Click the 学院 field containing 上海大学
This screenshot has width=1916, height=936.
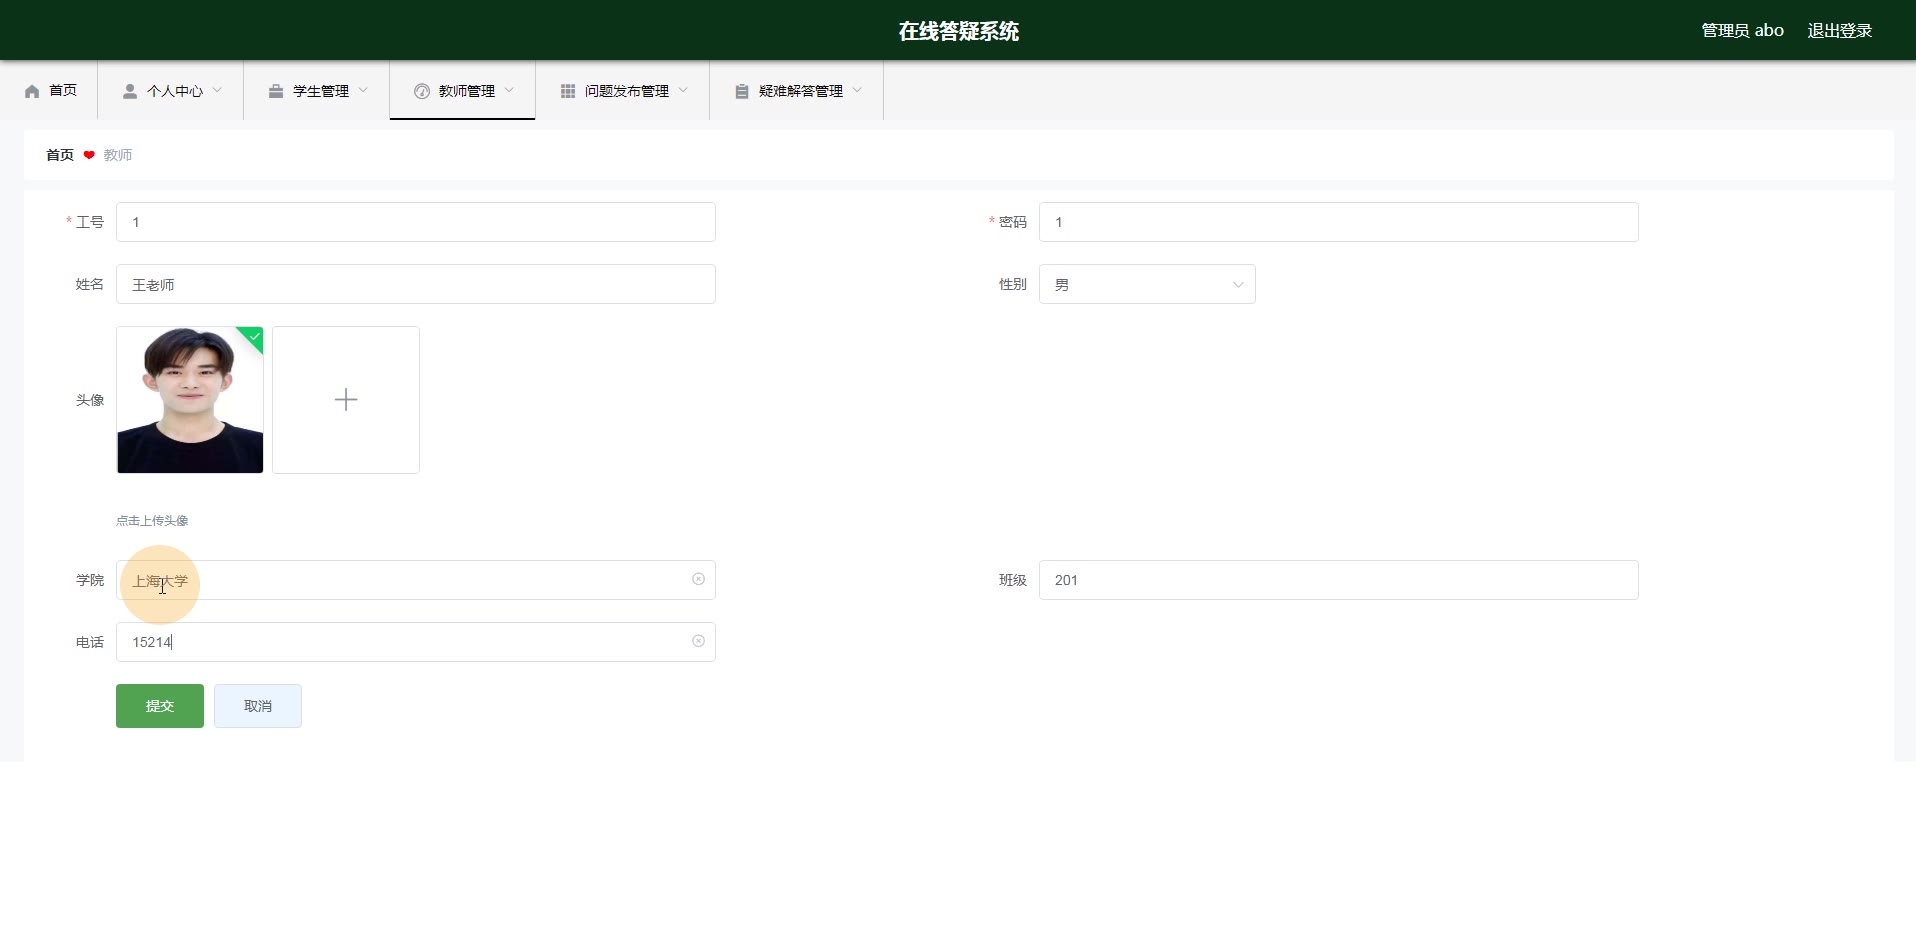[x=416, y=580]
